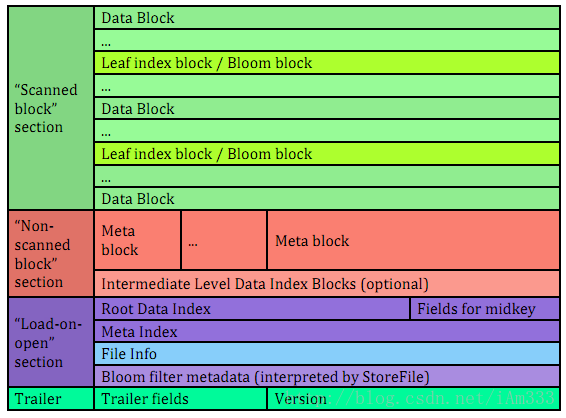Click the "Load-on-open" section label
Image resolution: width=566 pixels, height=418 pixels.
click(x=51, y=342)
